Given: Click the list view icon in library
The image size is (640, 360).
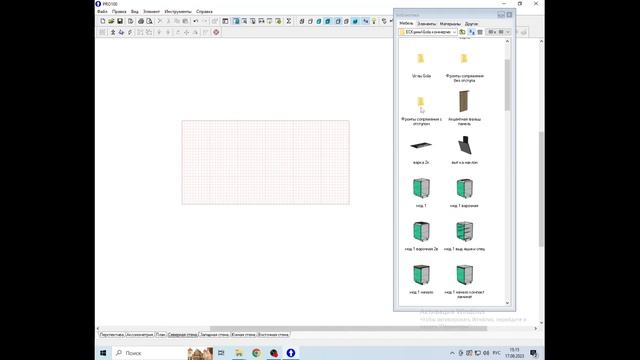Looking at the screenshot, I should point(480,32).
